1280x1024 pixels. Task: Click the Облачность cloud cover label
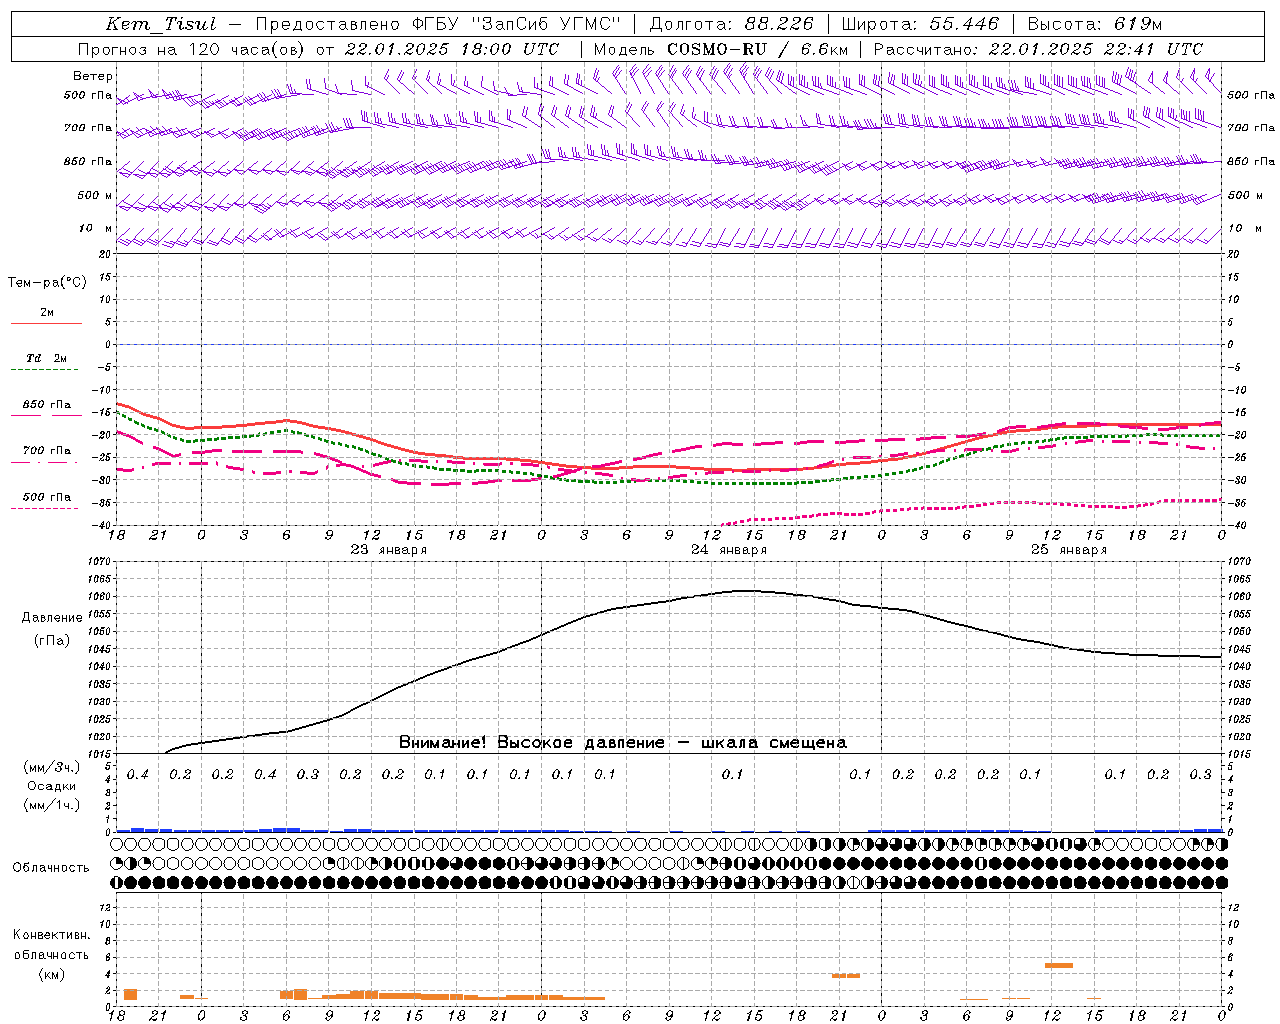[x=51, y=868]
